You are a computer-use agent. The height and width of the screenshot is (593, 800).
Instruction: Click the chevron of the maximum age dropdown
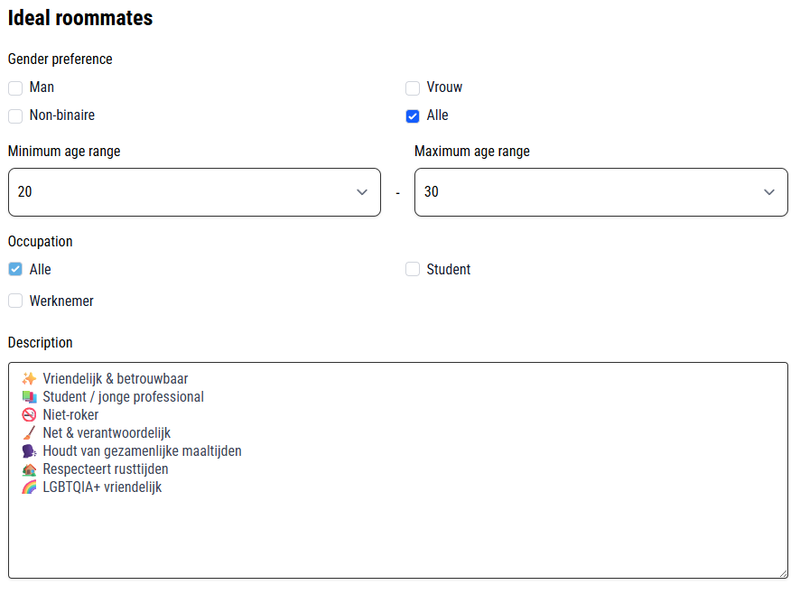pyautogui.click(x=769, y=192)
